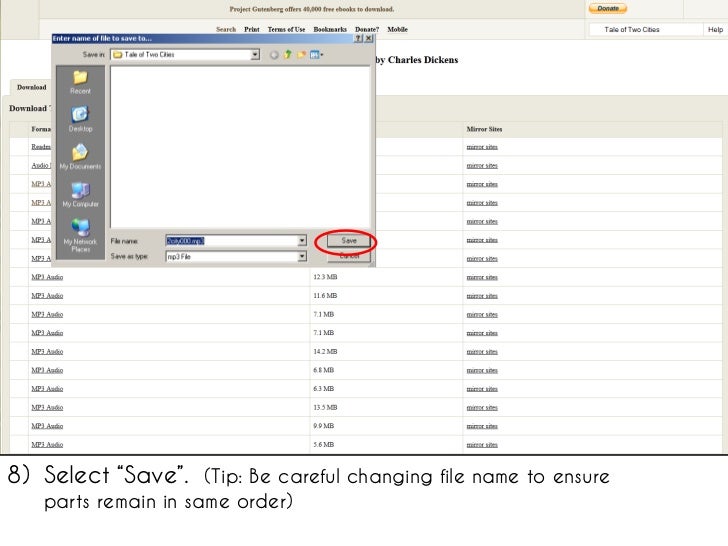Screen dimensions: 728x546
Task: Open the Download tab
Action: pos(31,87)
